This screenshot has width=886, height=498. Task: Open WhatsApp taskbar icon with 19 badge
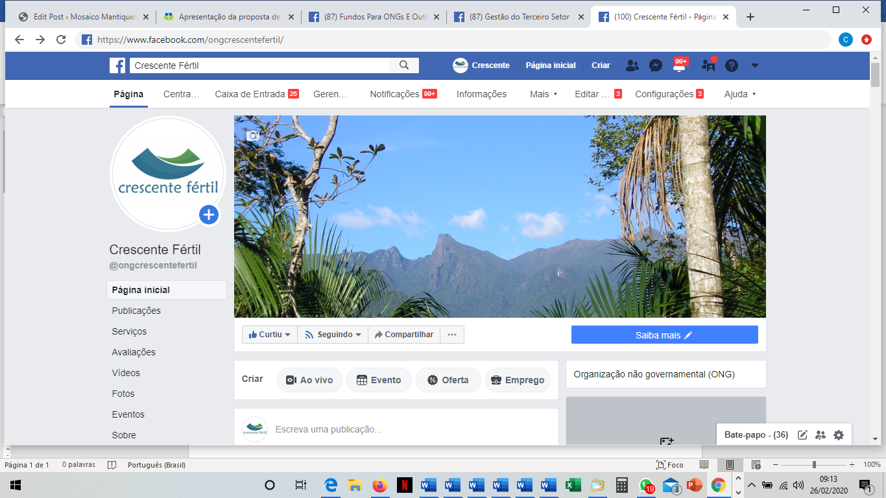[x=646, y=486]
